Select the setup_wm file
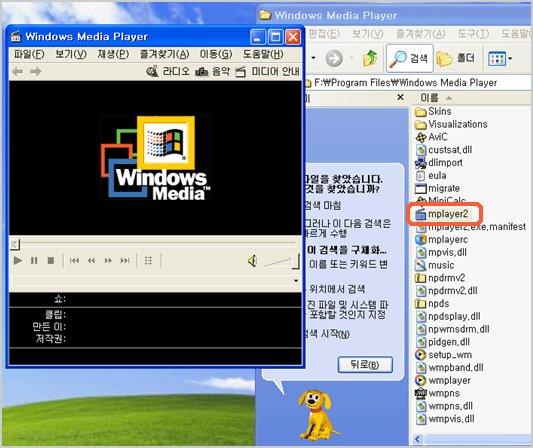The image size is (533, 448). [x=444, y=355]
